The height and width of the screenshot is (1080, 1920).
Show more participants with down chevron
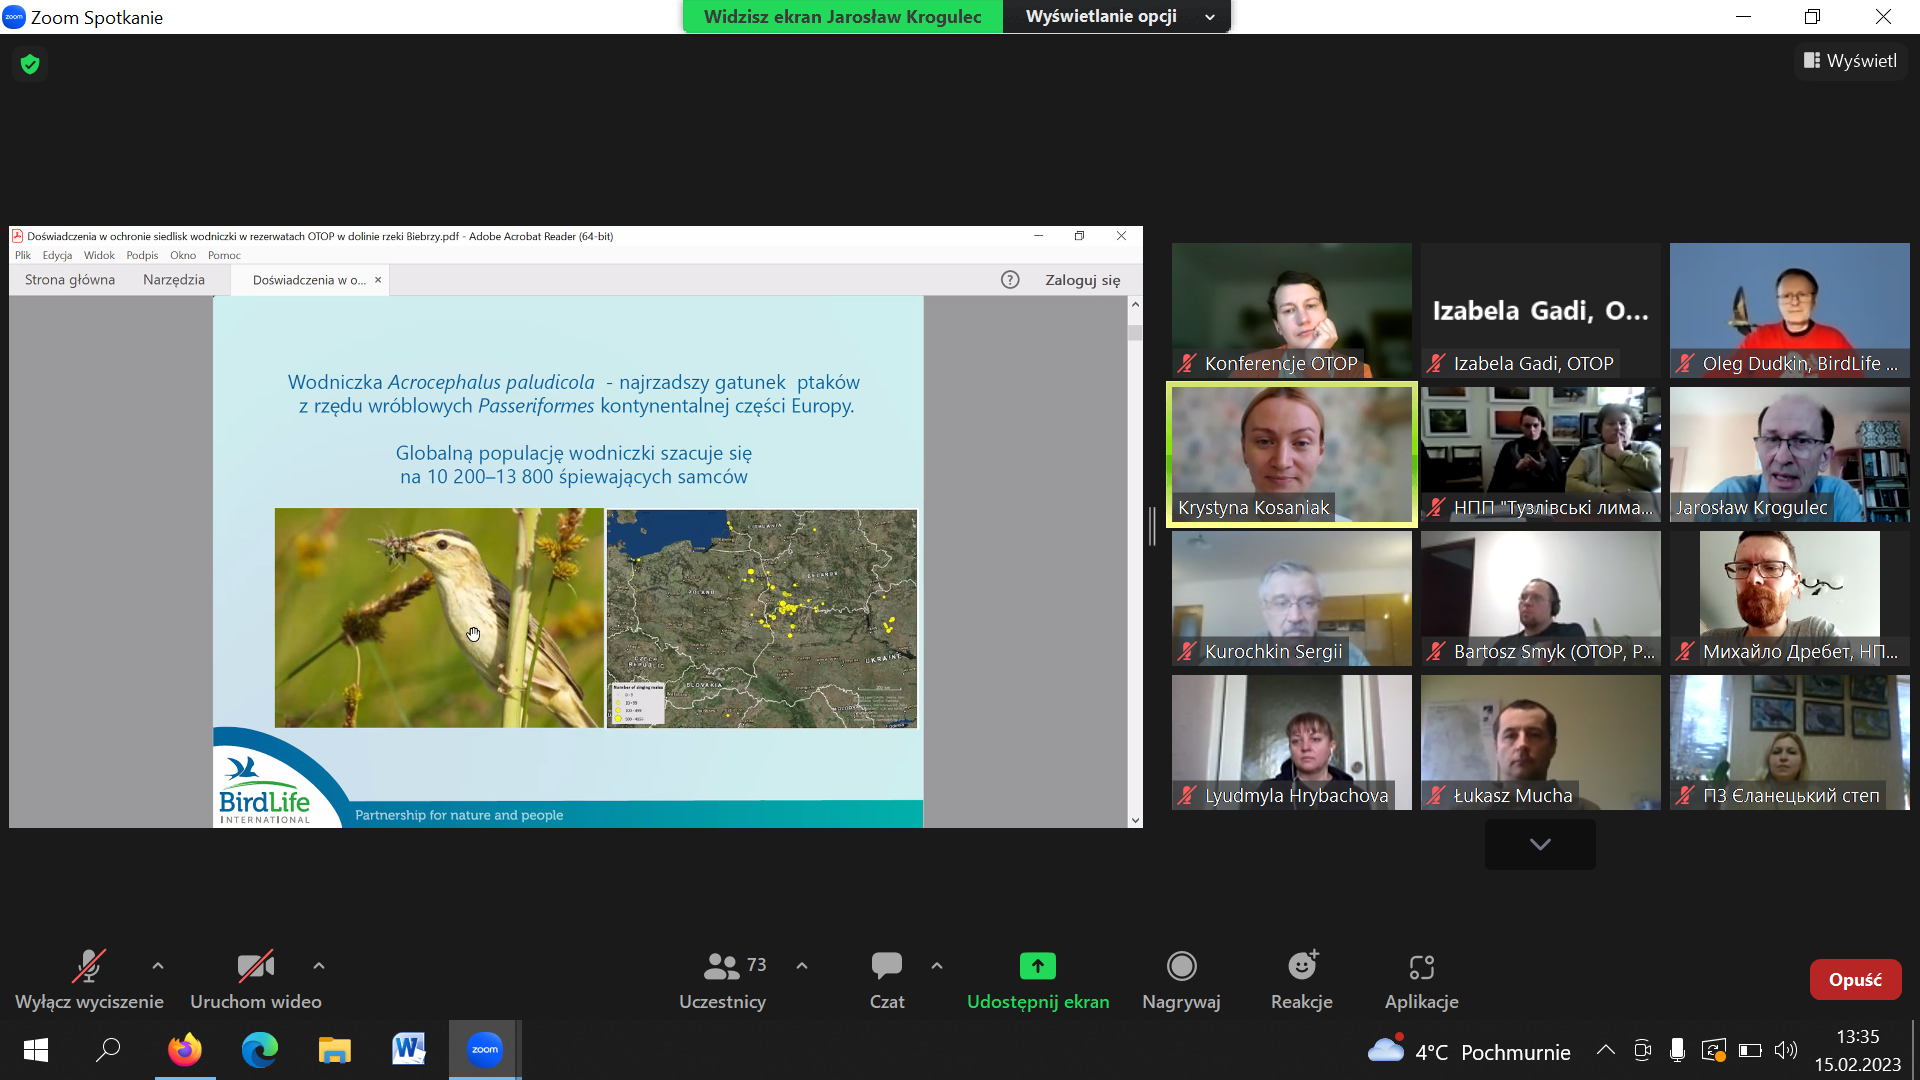coord(1540,844)
